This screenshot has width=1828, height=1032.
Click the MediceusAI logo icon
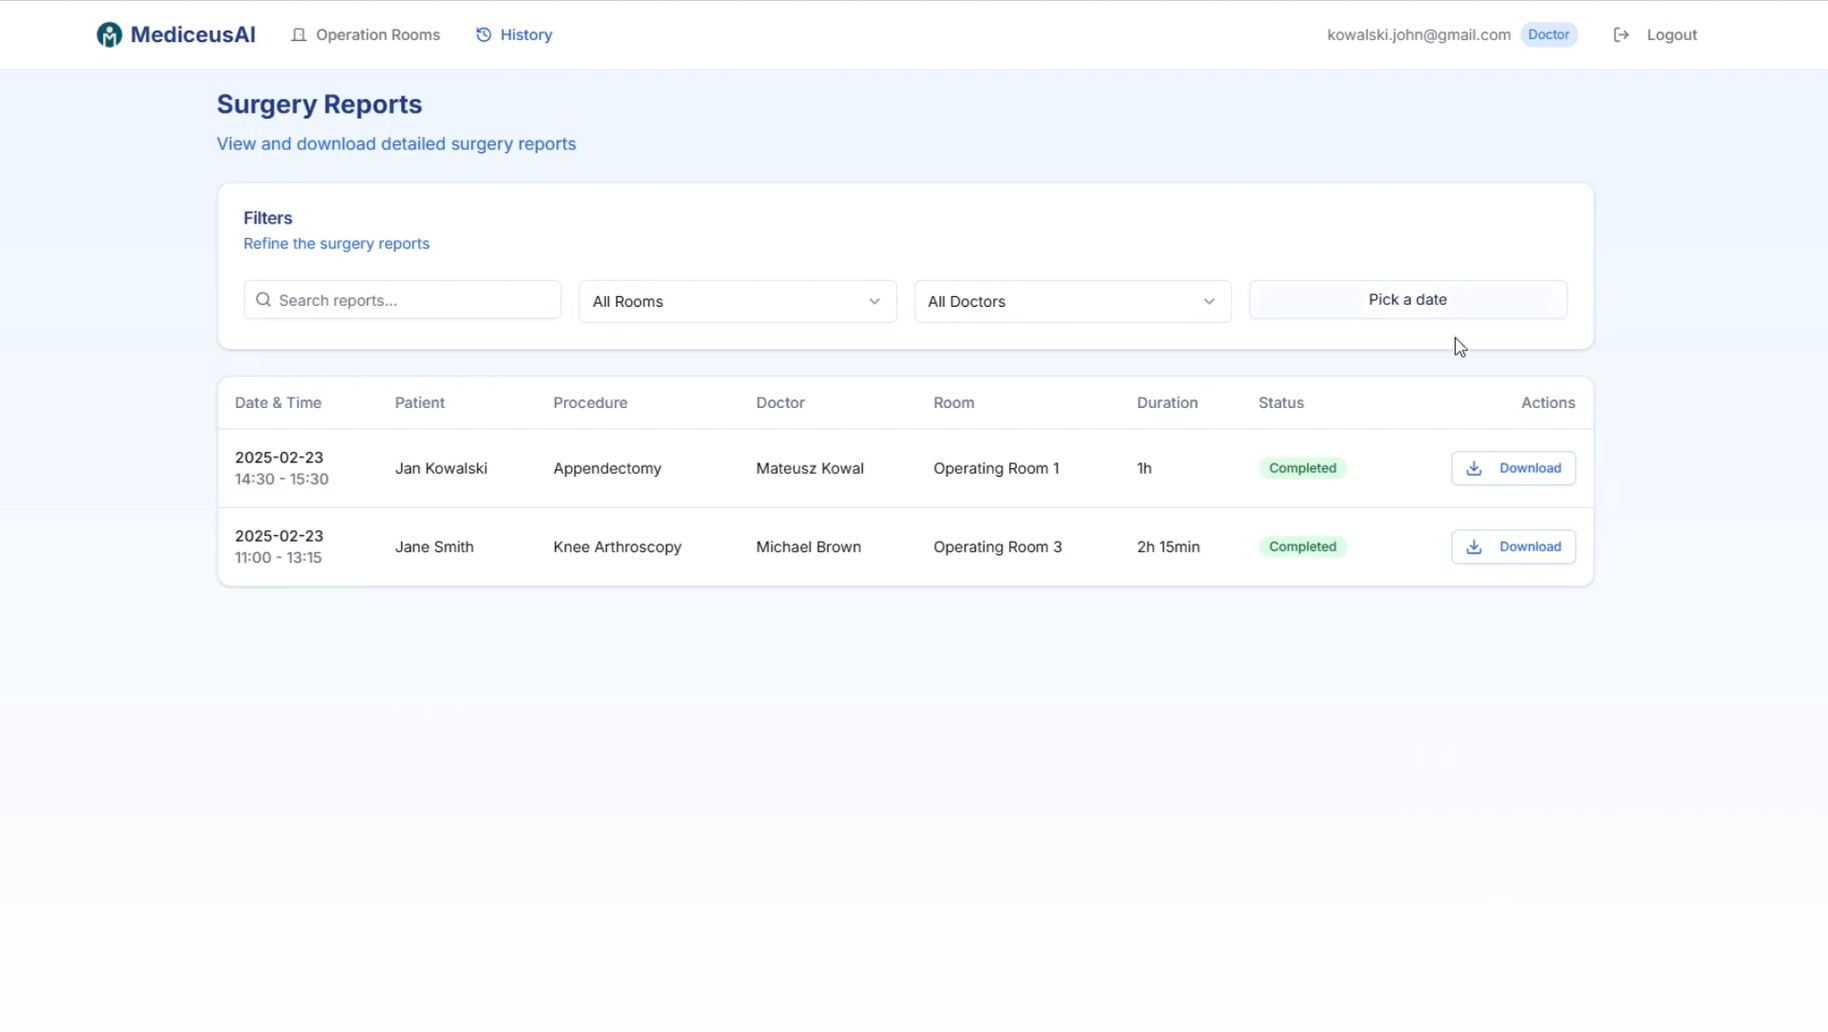(109, 35)
